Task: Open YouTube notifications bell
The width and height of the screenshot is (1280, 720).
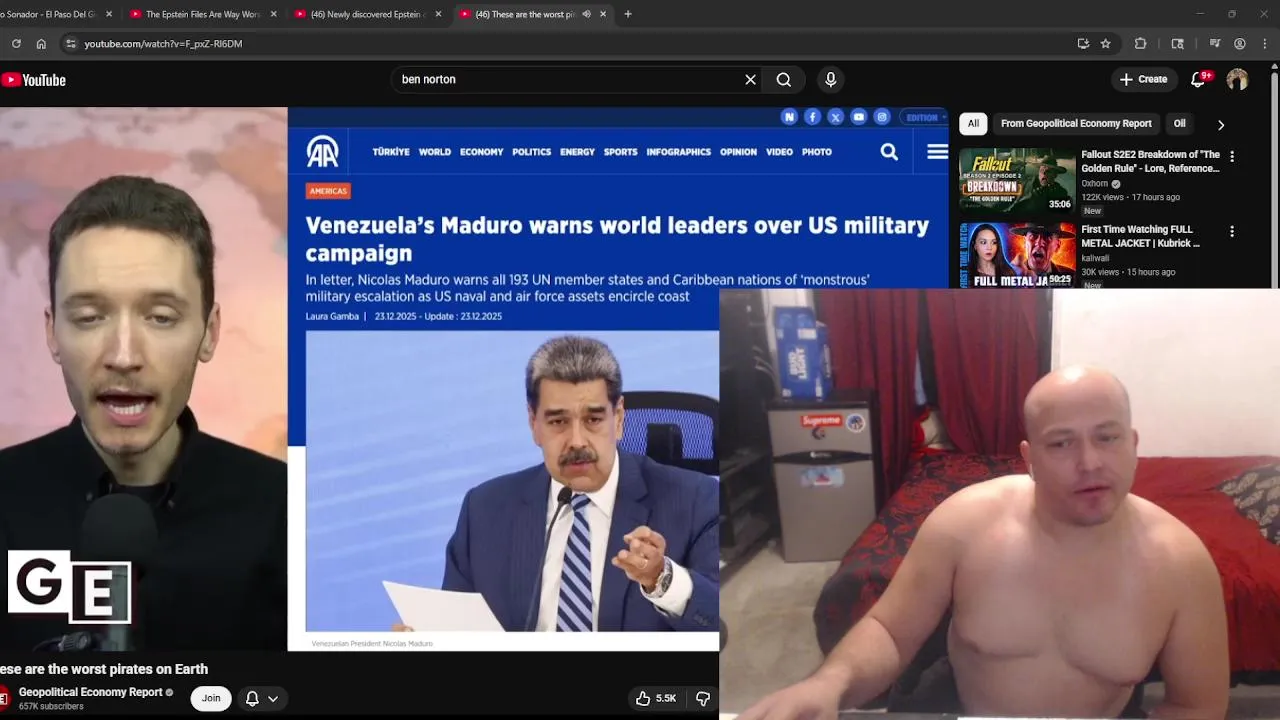Action: [1199, 79]
